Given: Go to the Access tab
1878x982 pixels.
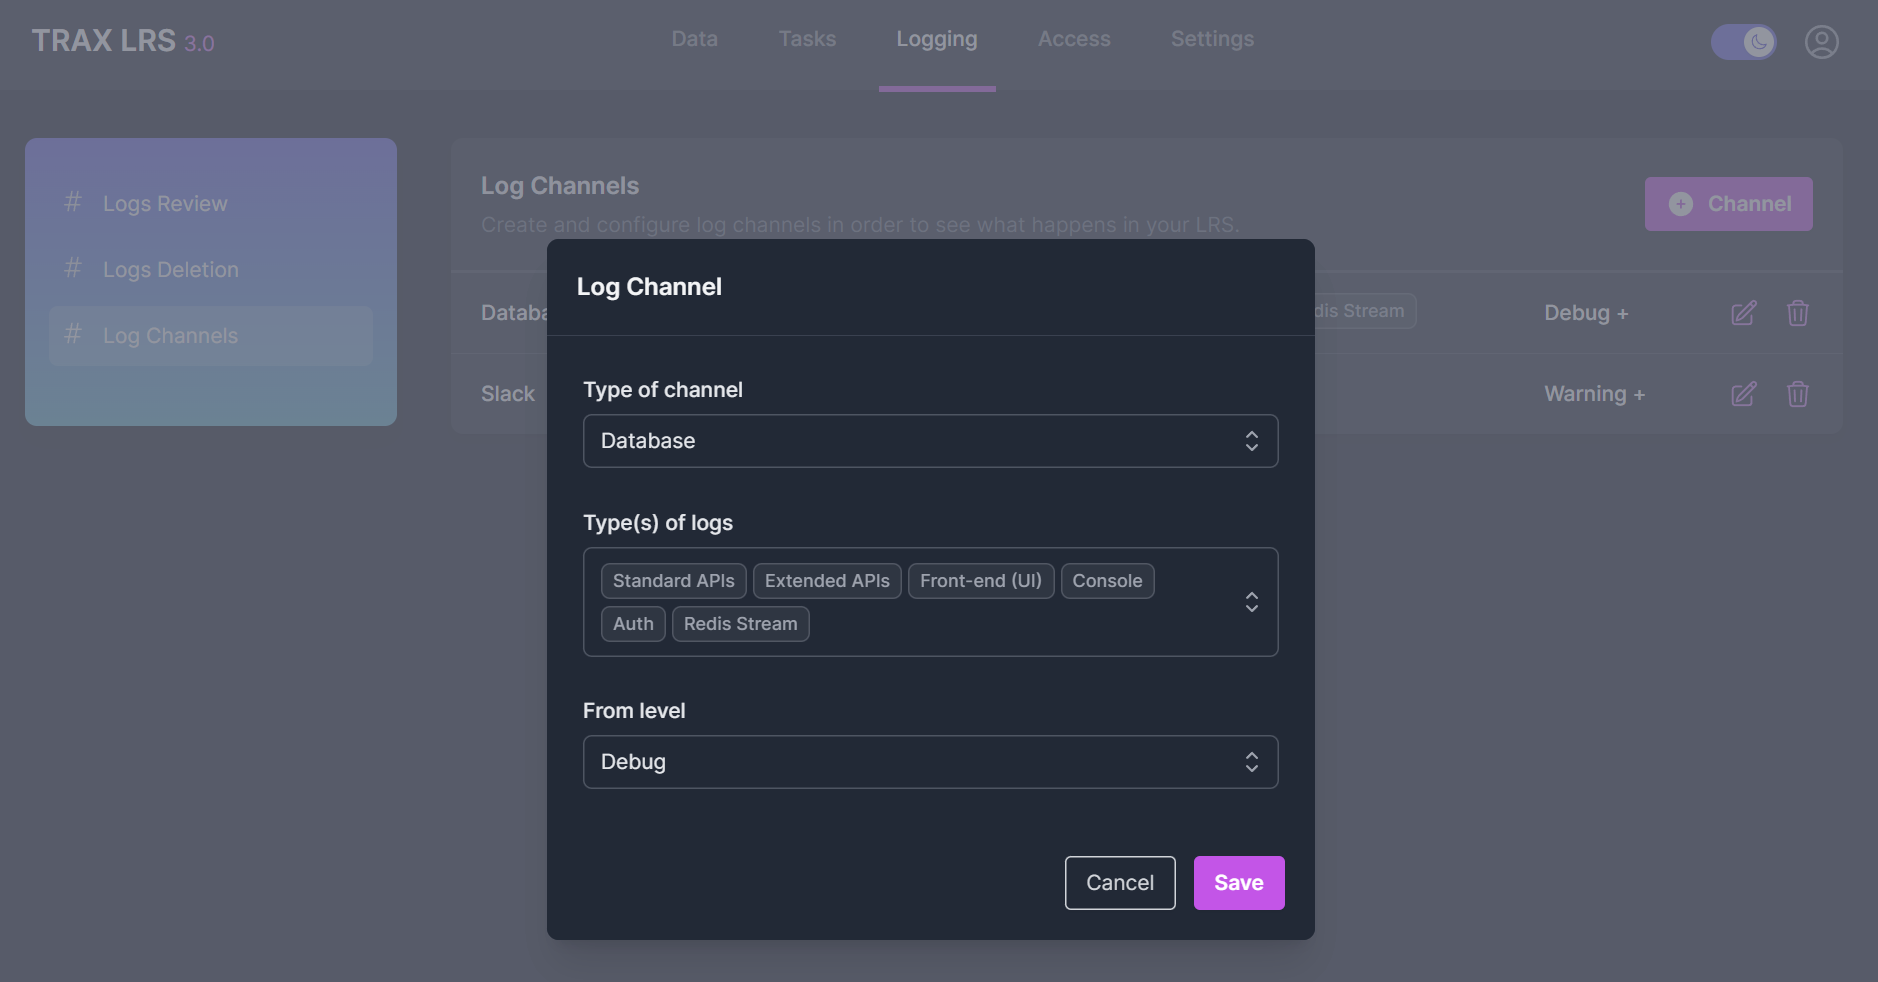Looking at the screenshot, I should (x=1073, y=39).
